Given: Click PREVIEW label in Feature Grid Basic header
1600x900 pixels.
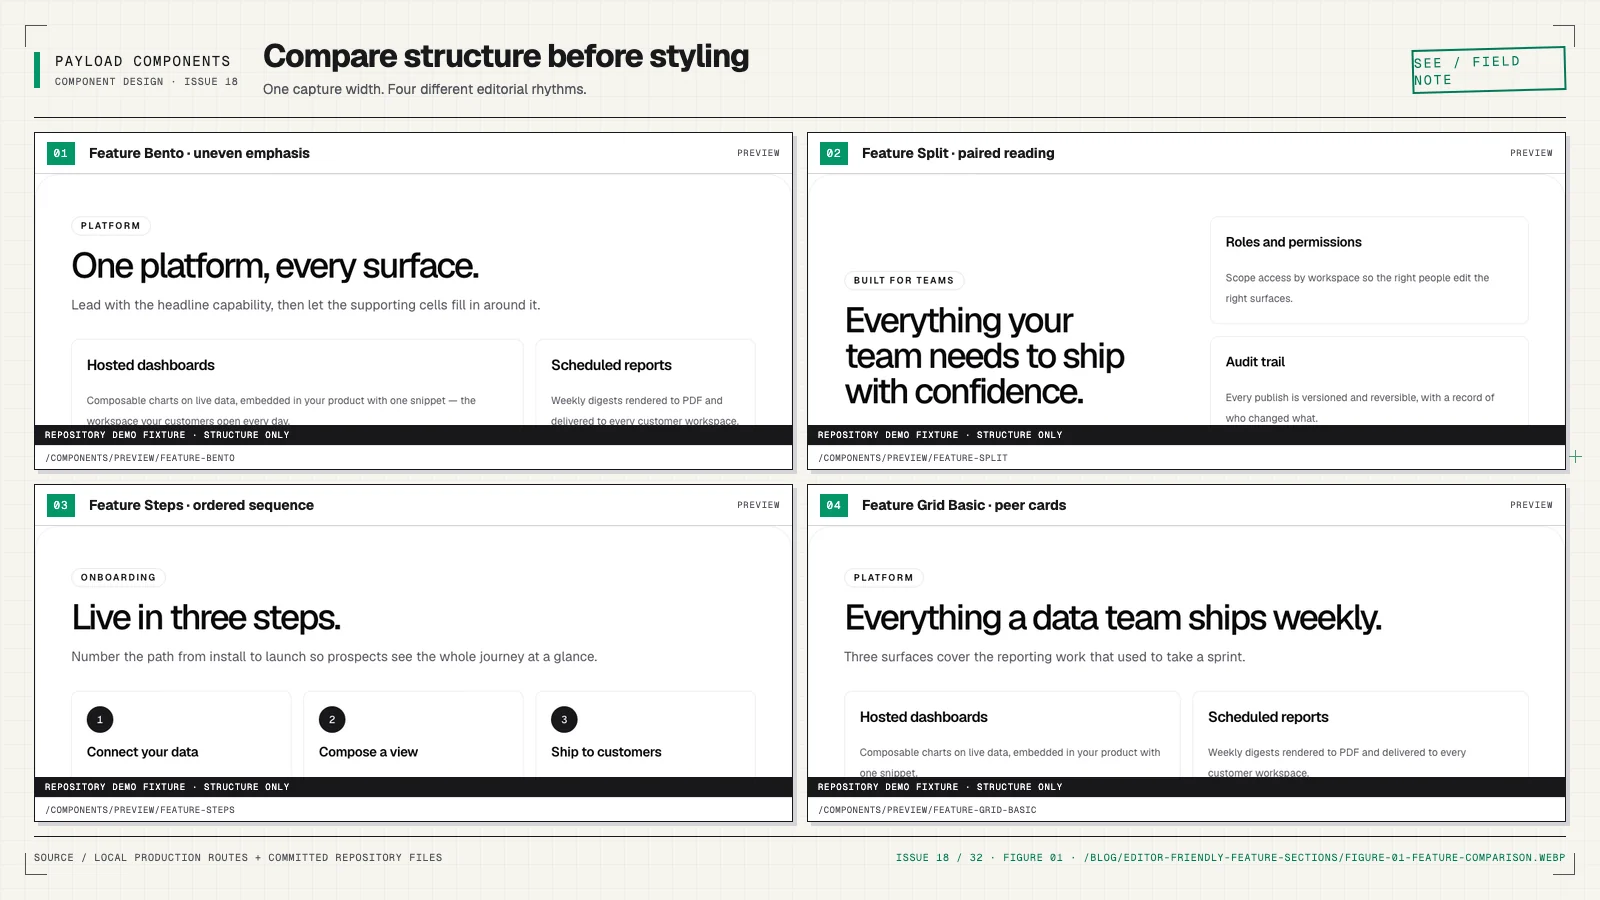Looking at the screenshot, I should [x=1531, y=505].
